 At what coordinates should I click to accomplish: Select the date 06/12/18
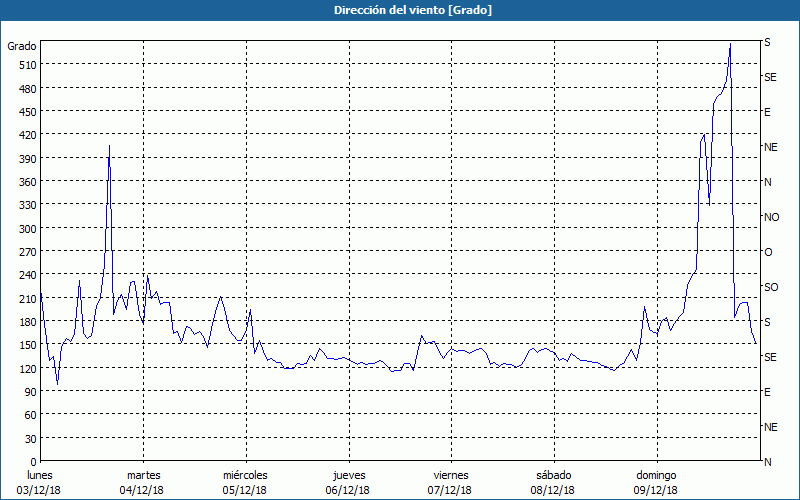click(x=347, y=490)
